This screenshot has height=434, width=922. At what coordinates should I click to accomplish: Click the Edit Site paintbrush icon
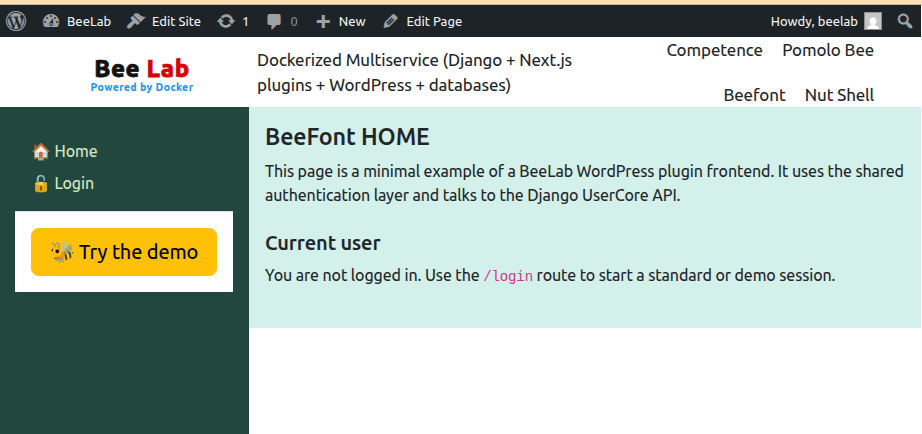coord(135,21)
